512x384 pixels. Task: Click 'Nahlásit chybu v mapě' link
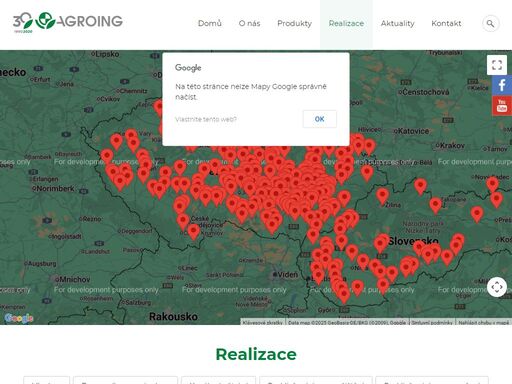click(484, 322)
